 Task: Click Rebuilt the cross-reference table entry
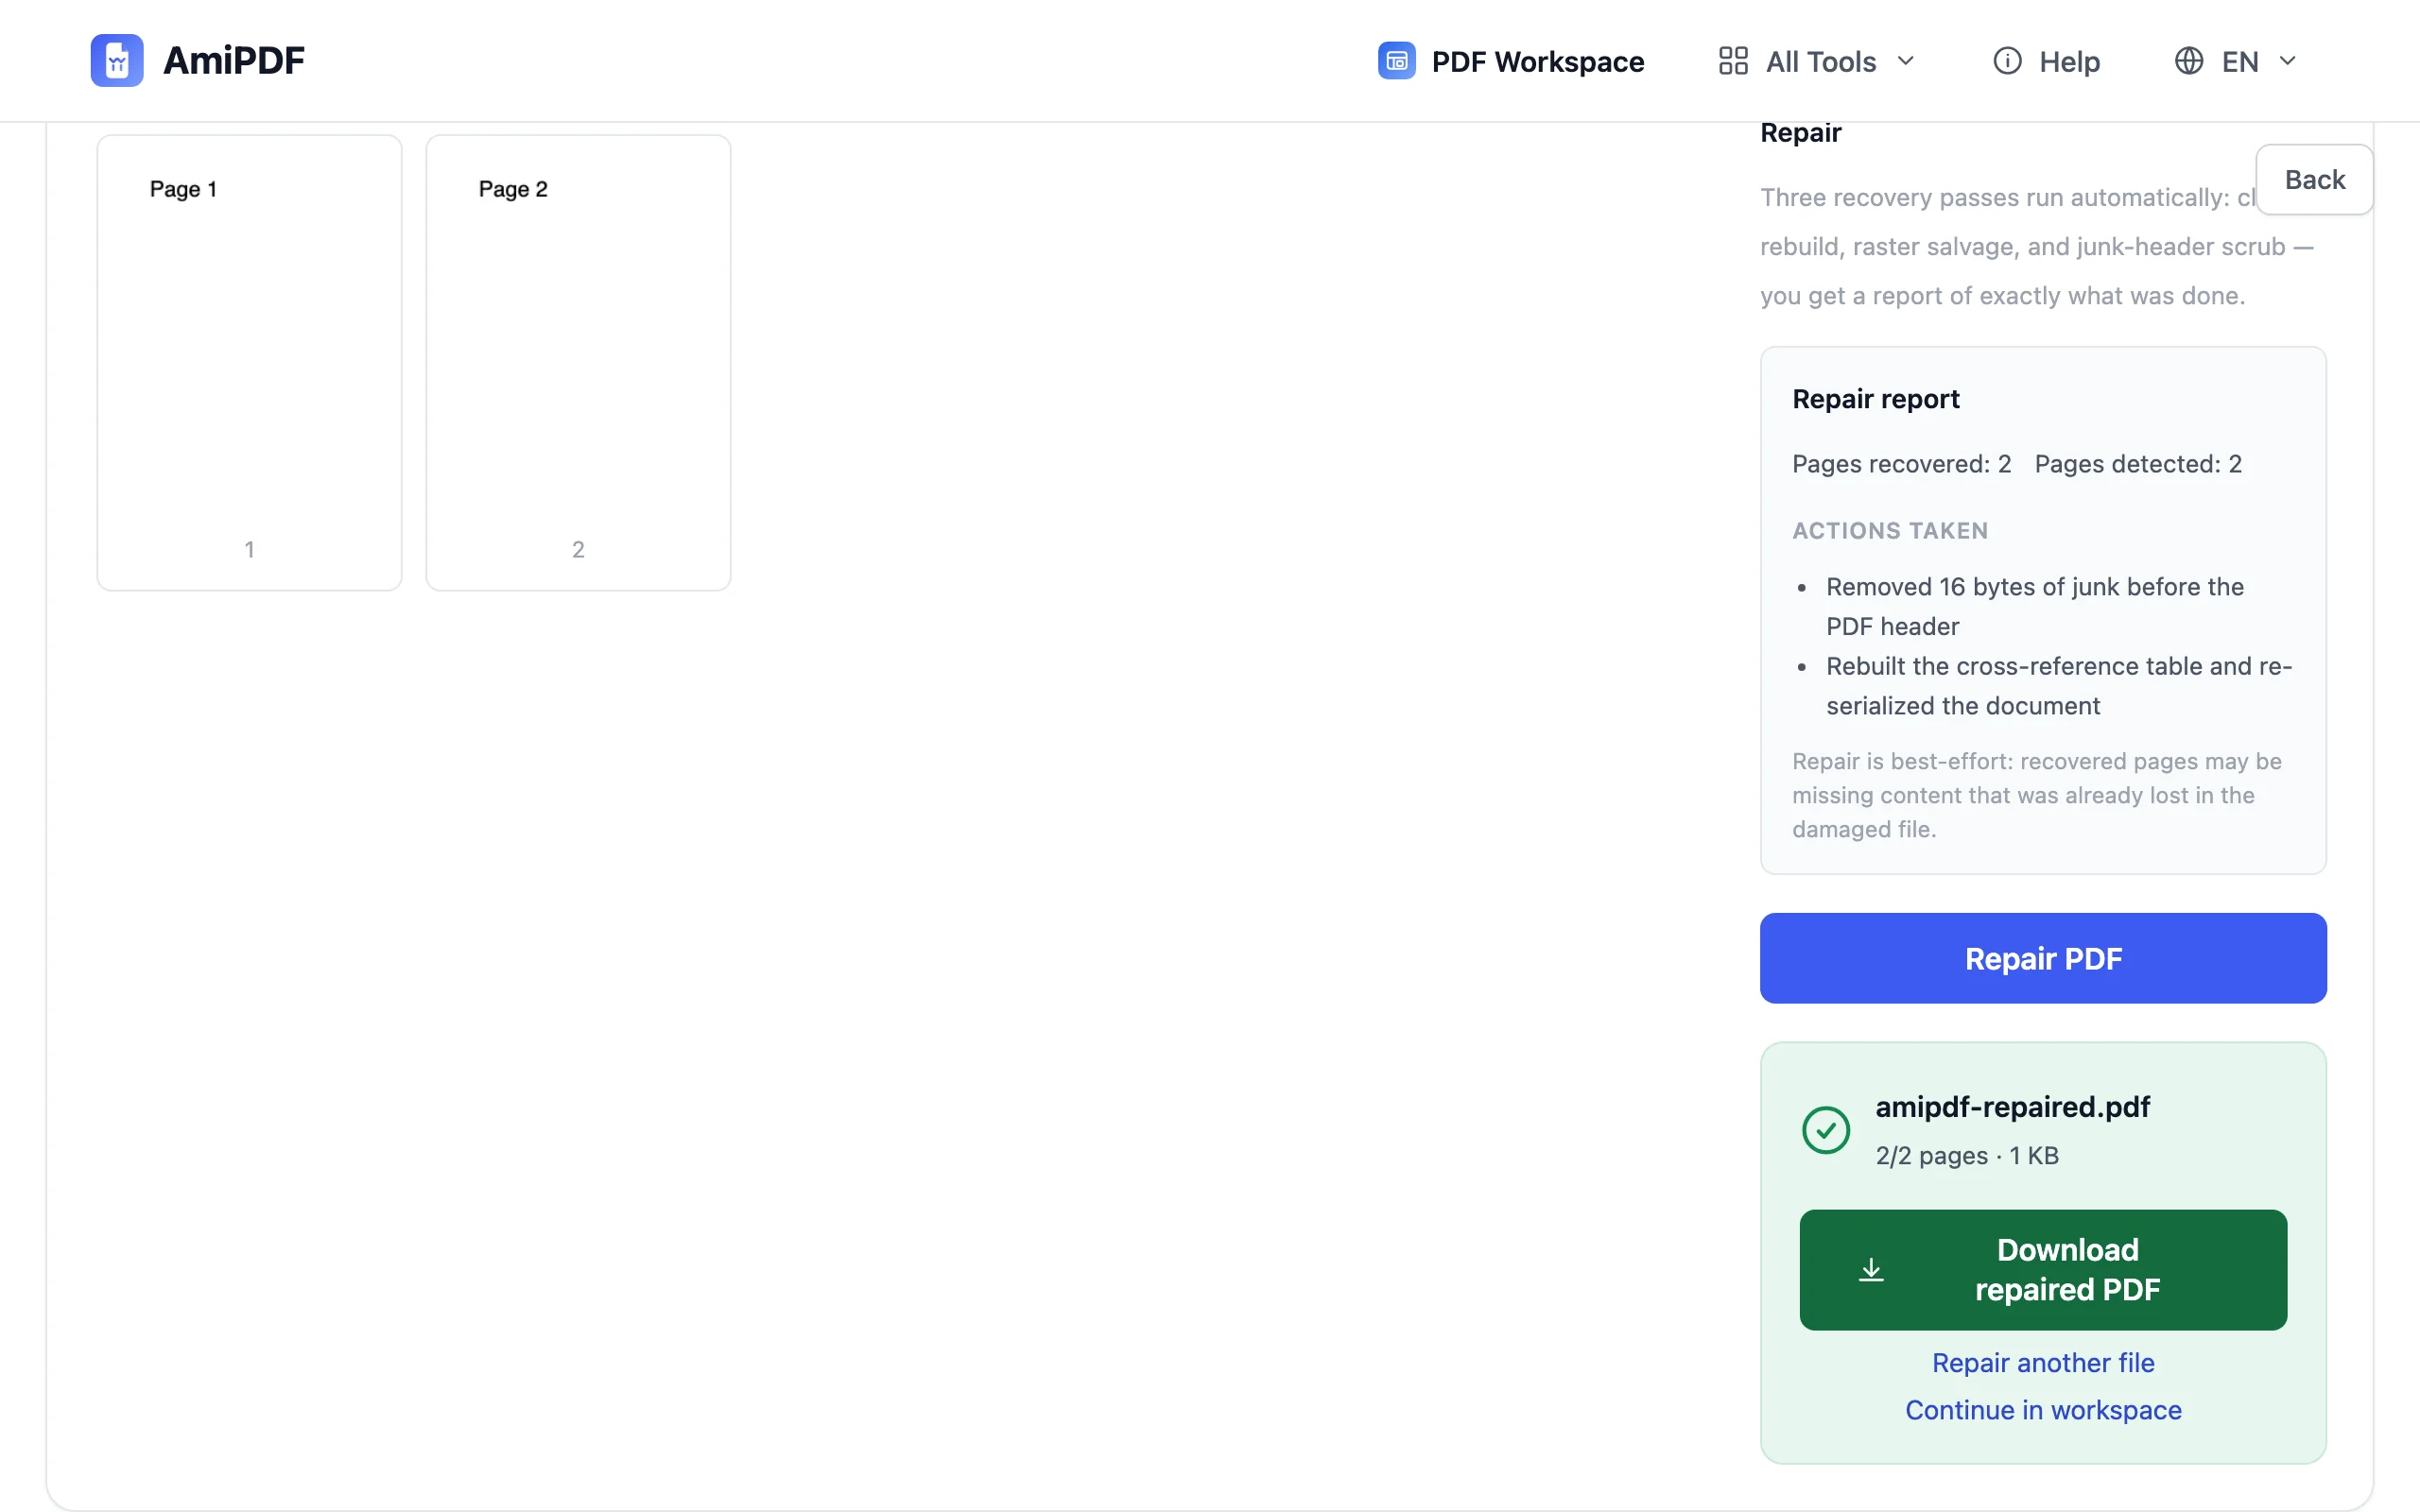pyautogui.click(x=2059, y=686)
